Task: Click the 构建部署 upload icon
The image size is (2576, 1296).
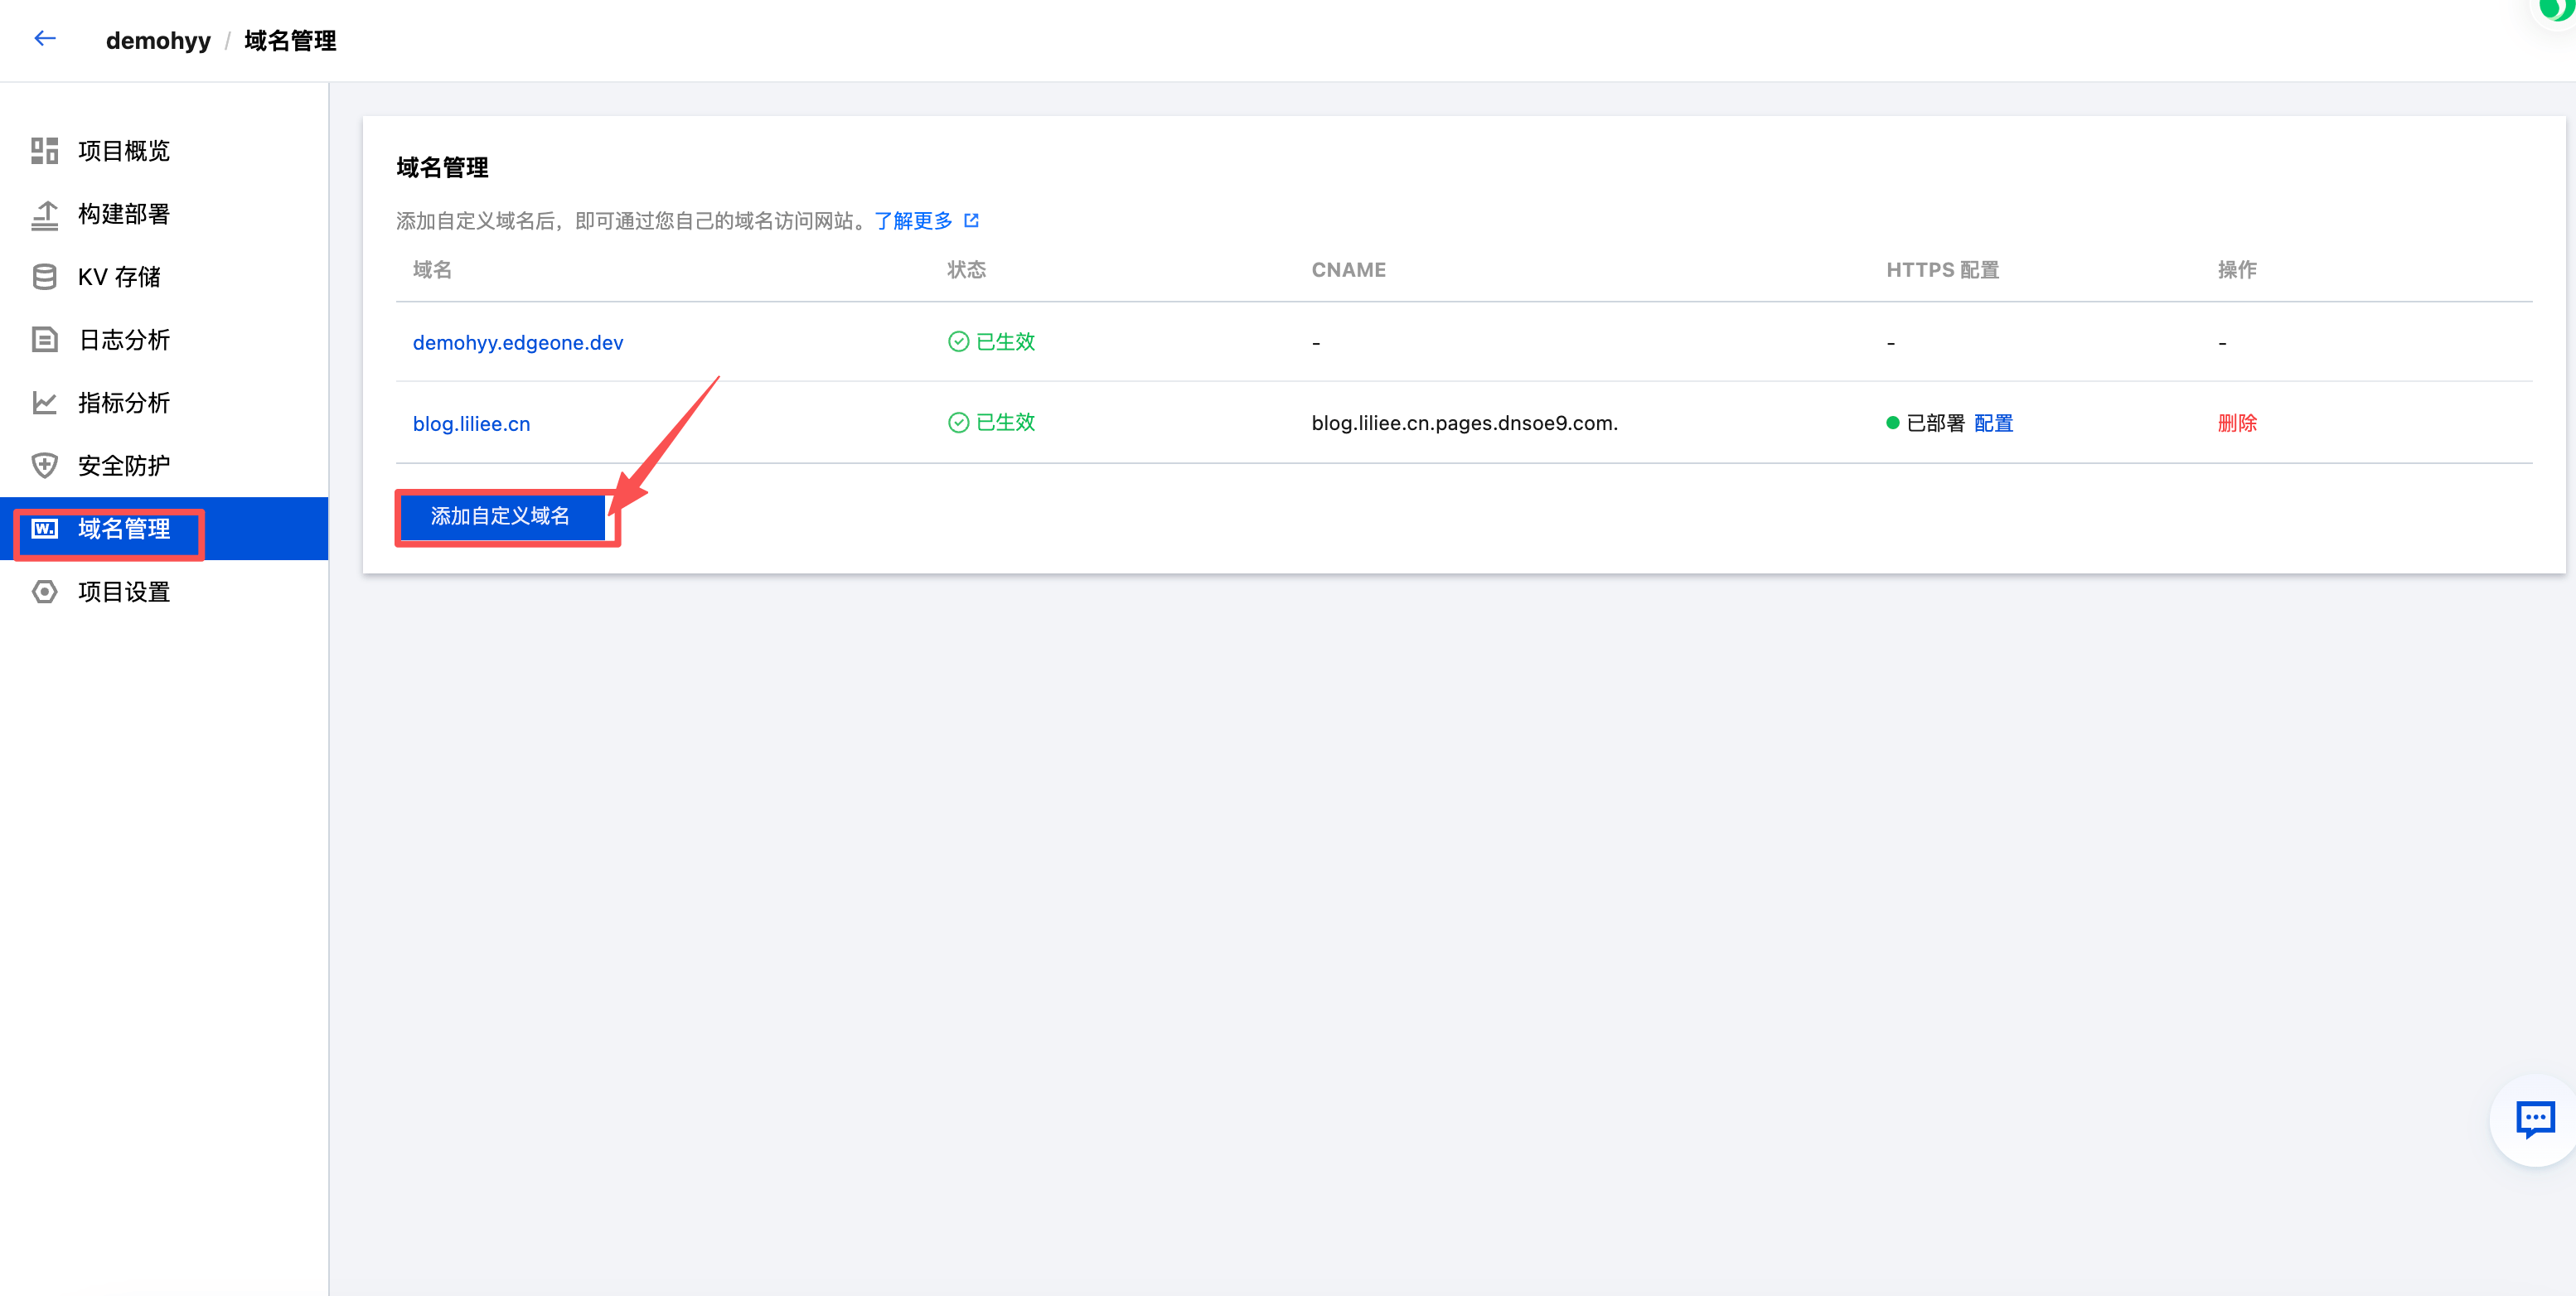Action: point(44,214)
